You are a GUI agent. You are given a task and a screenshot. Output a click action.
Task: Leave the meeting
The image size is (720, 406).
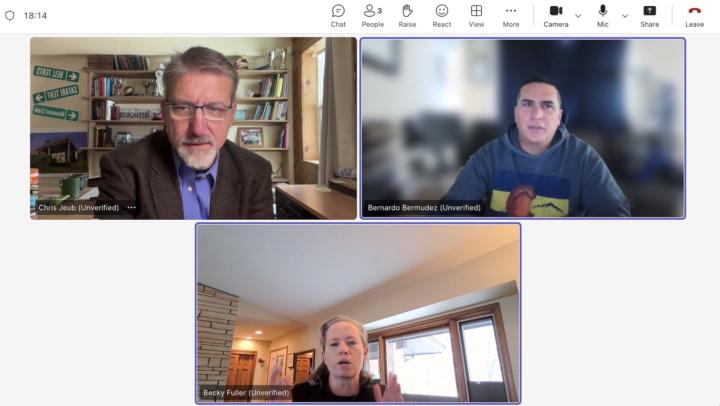[694, 16]
